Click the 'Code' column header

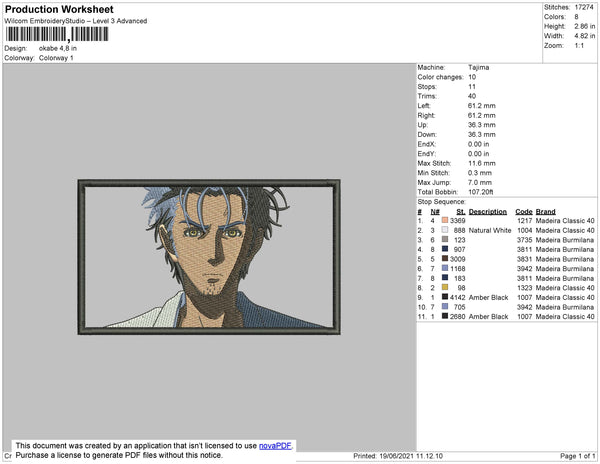pos(524,212)
